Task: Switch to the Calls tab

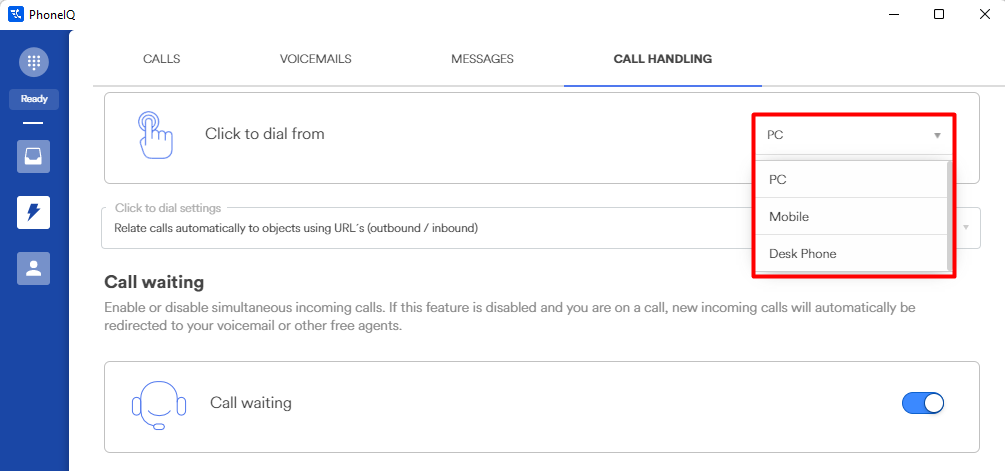Action: [162, 59]
